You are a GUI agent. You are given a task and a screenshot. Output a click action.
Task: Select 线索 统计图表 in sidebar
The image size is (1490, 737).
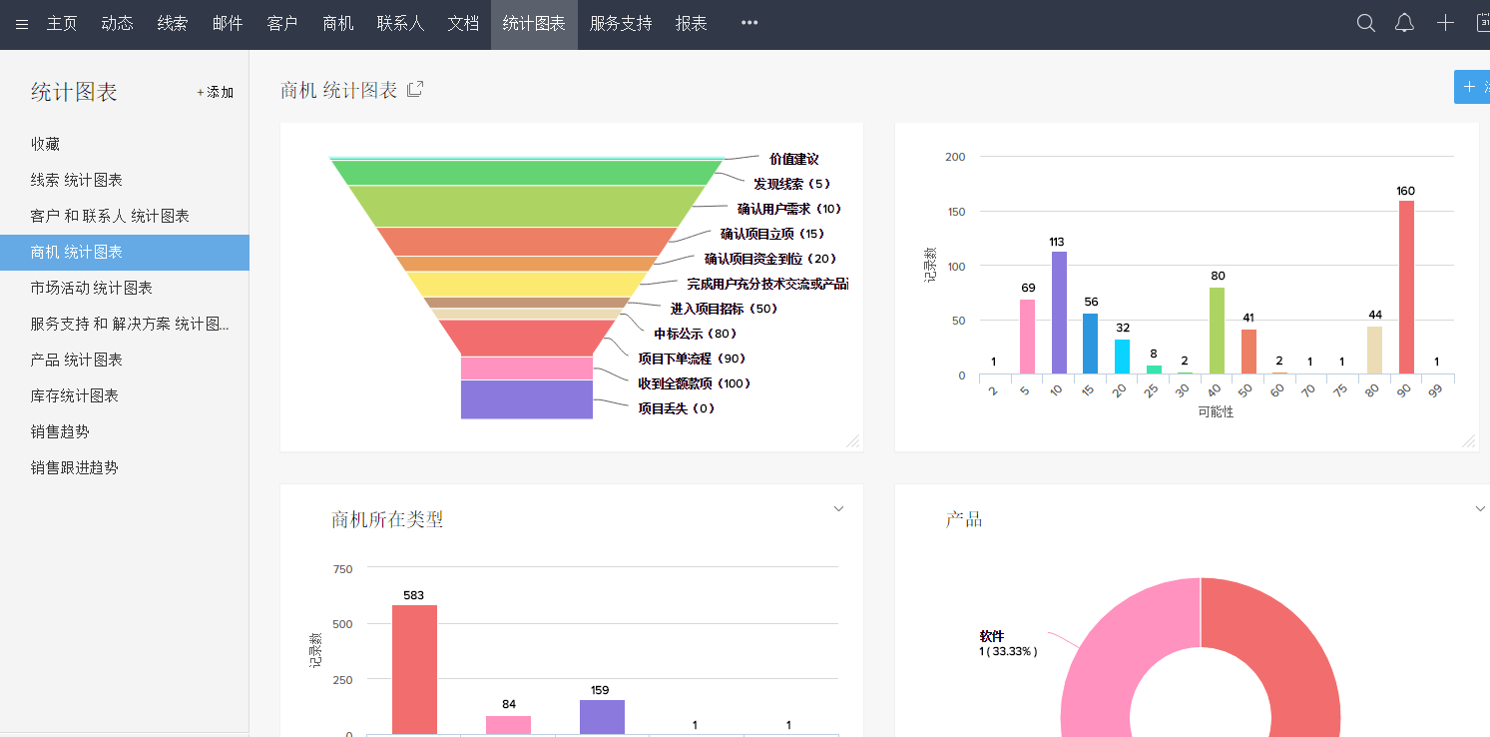point(77,180)
